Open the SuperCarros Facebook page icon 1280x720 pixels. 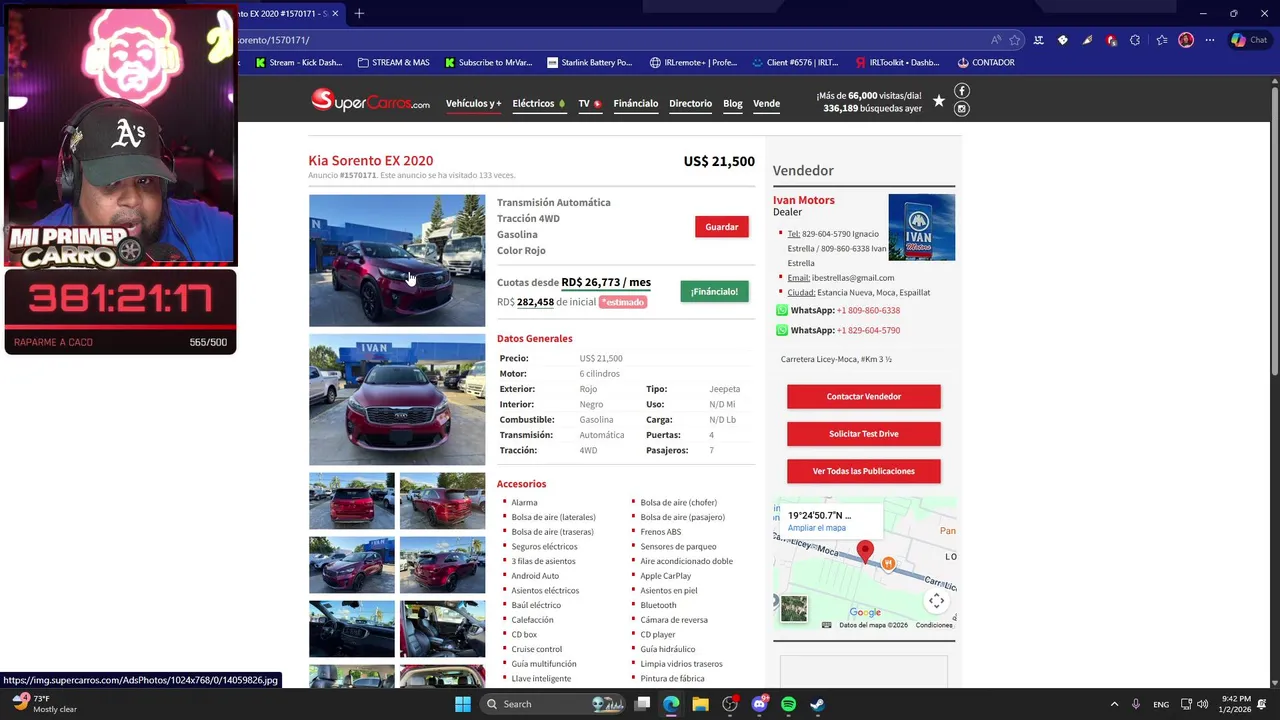tap(962, 91)
